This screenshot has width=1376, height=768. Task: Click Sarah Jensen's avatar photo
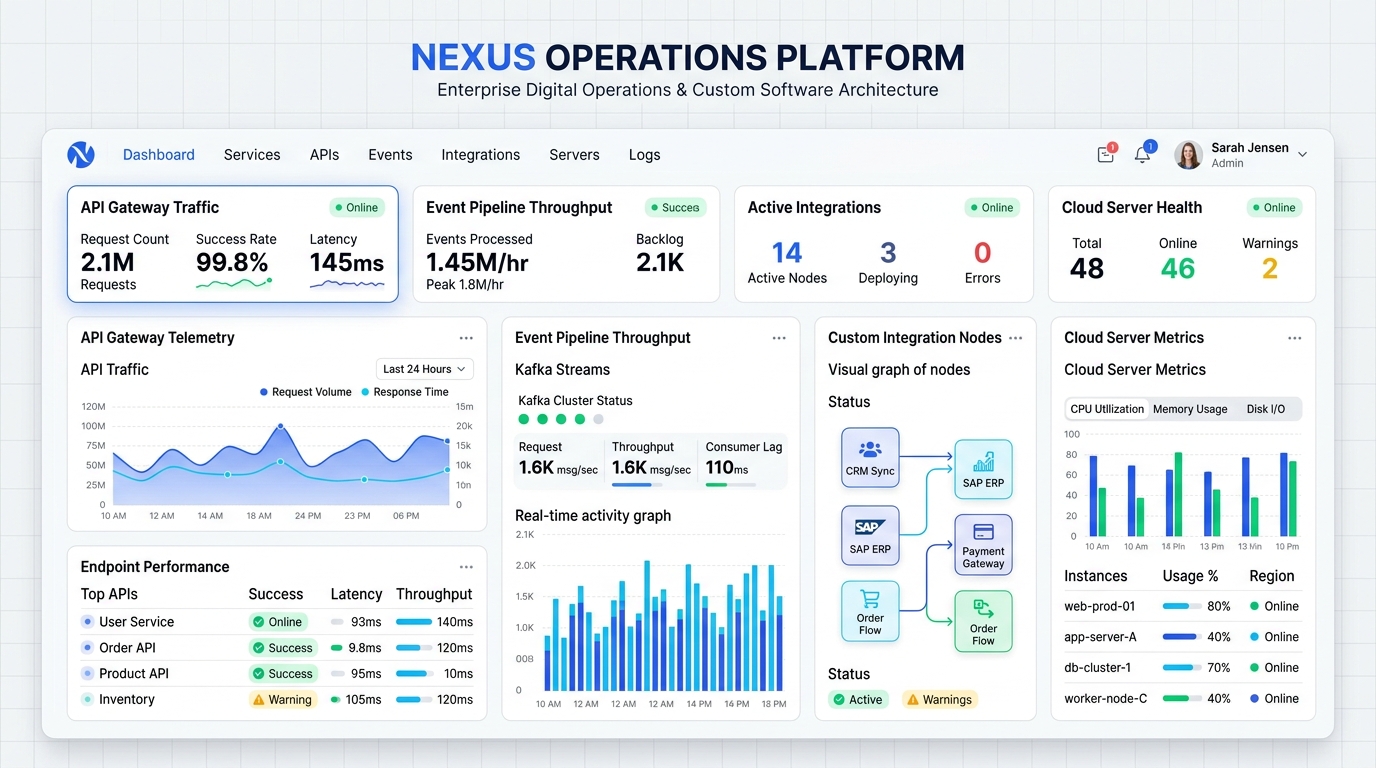1188,155
